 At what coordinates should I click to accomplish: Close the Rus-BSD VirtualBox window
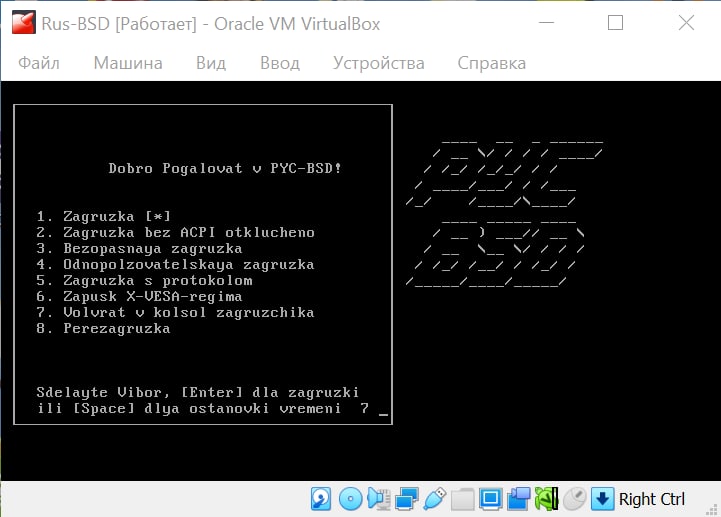coord(686,23)
